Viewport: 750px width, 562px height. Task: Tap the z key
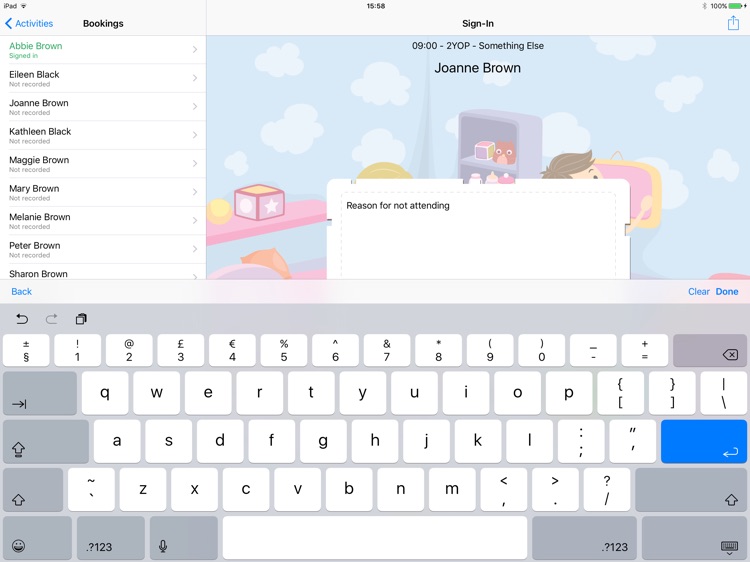pyautogui.click(x=143, y=490)
